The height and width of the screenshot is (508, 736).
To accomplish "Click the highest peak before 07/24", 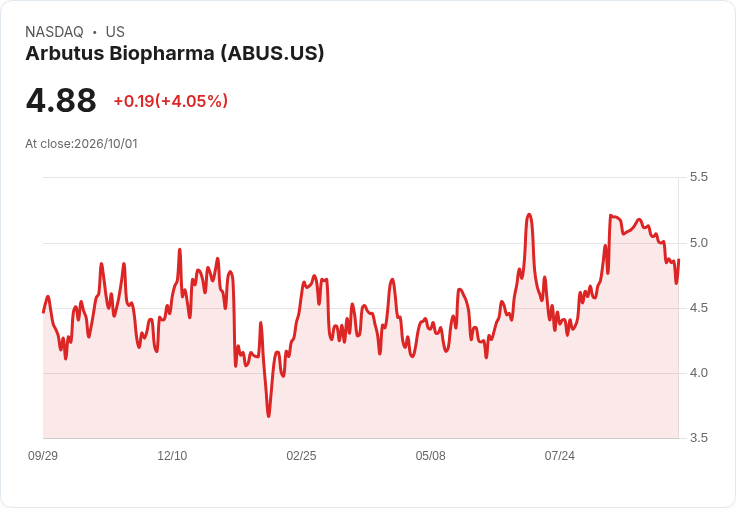I will click(x=529, y=215).
